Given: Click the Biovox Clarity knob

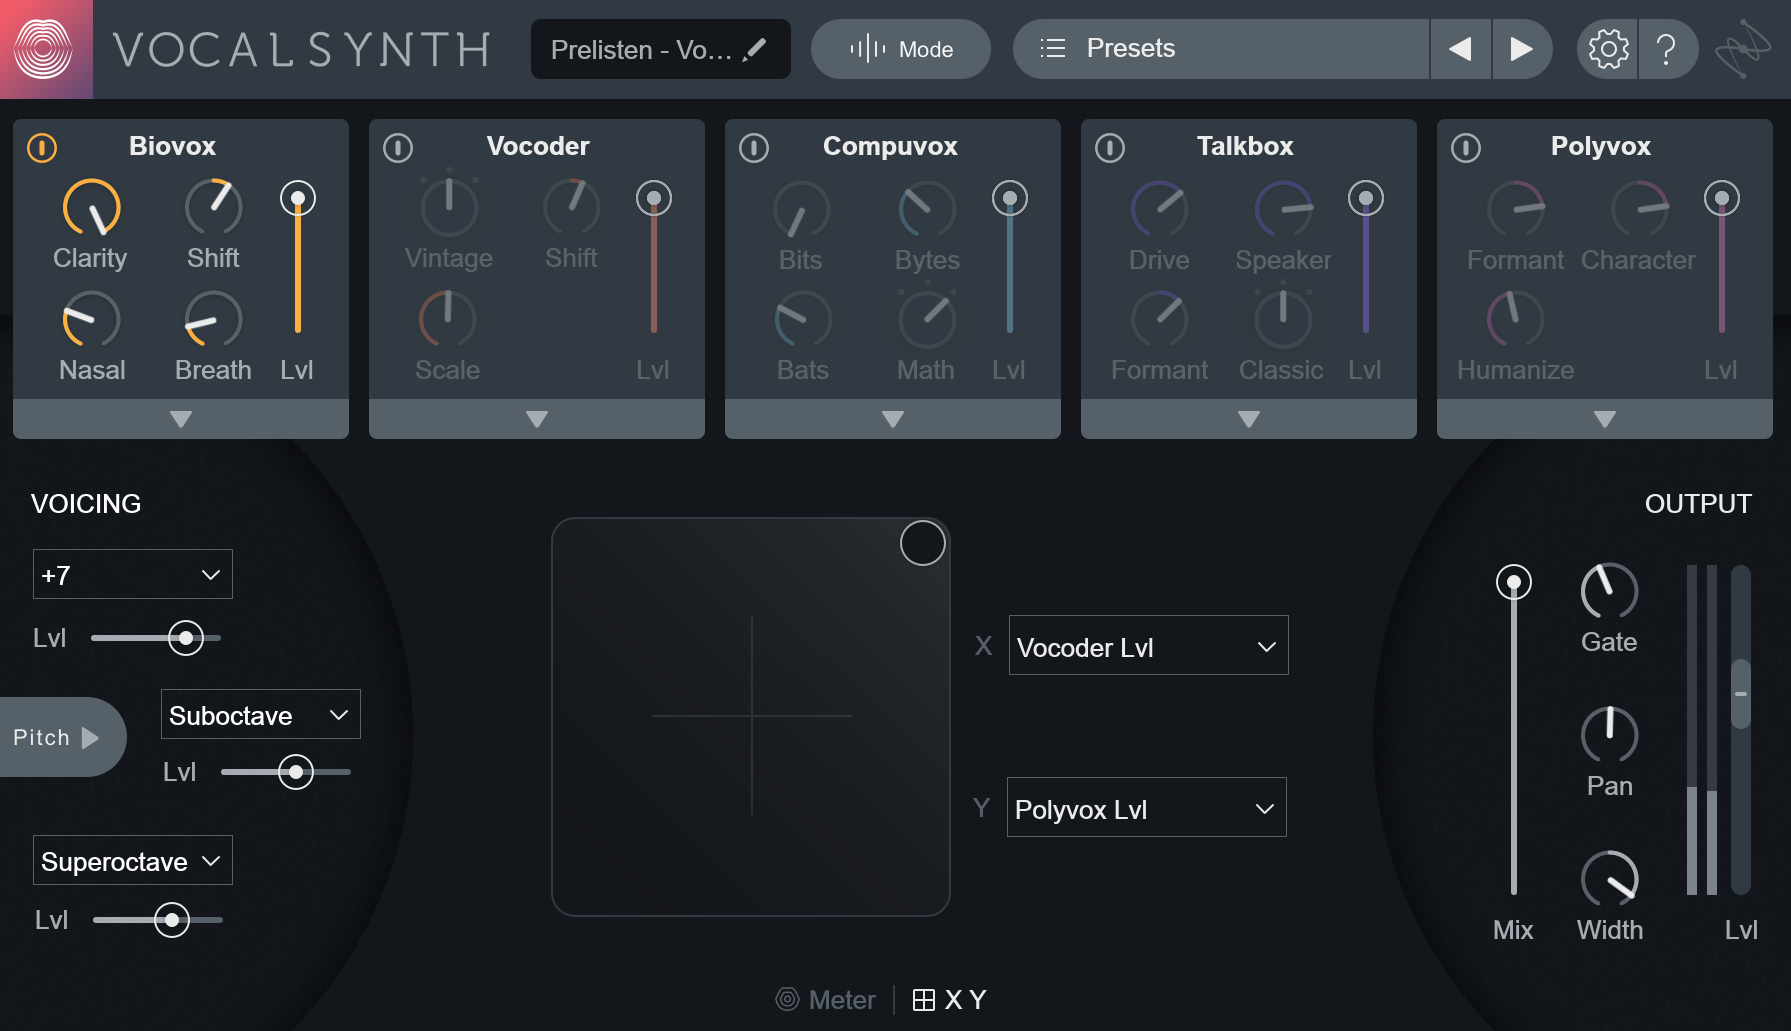Looking at the screenshot, I should click(x=92, y=208).
